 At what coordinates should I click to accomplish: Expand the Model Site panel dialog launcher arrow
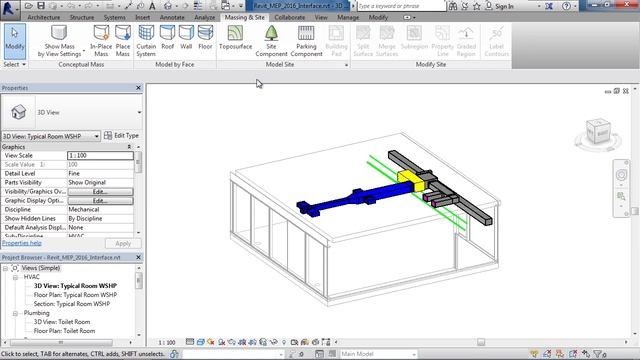click(x=347, y=65)
